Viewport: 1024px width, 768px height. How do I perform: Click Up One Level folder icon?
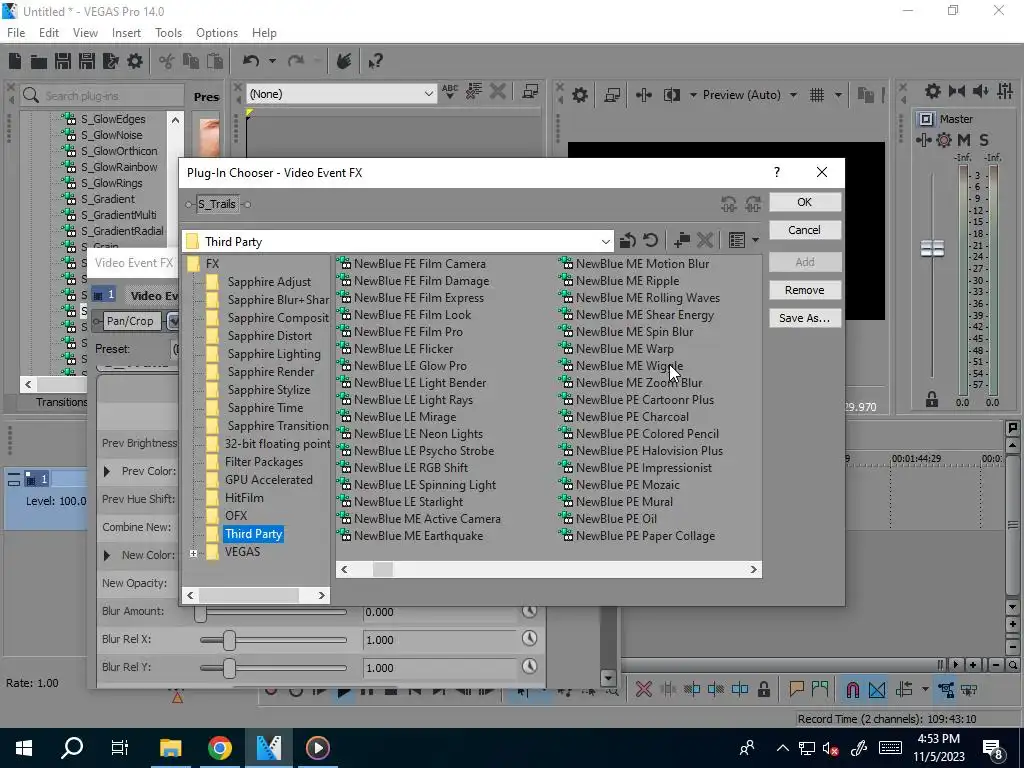click(x=628, y=240)
